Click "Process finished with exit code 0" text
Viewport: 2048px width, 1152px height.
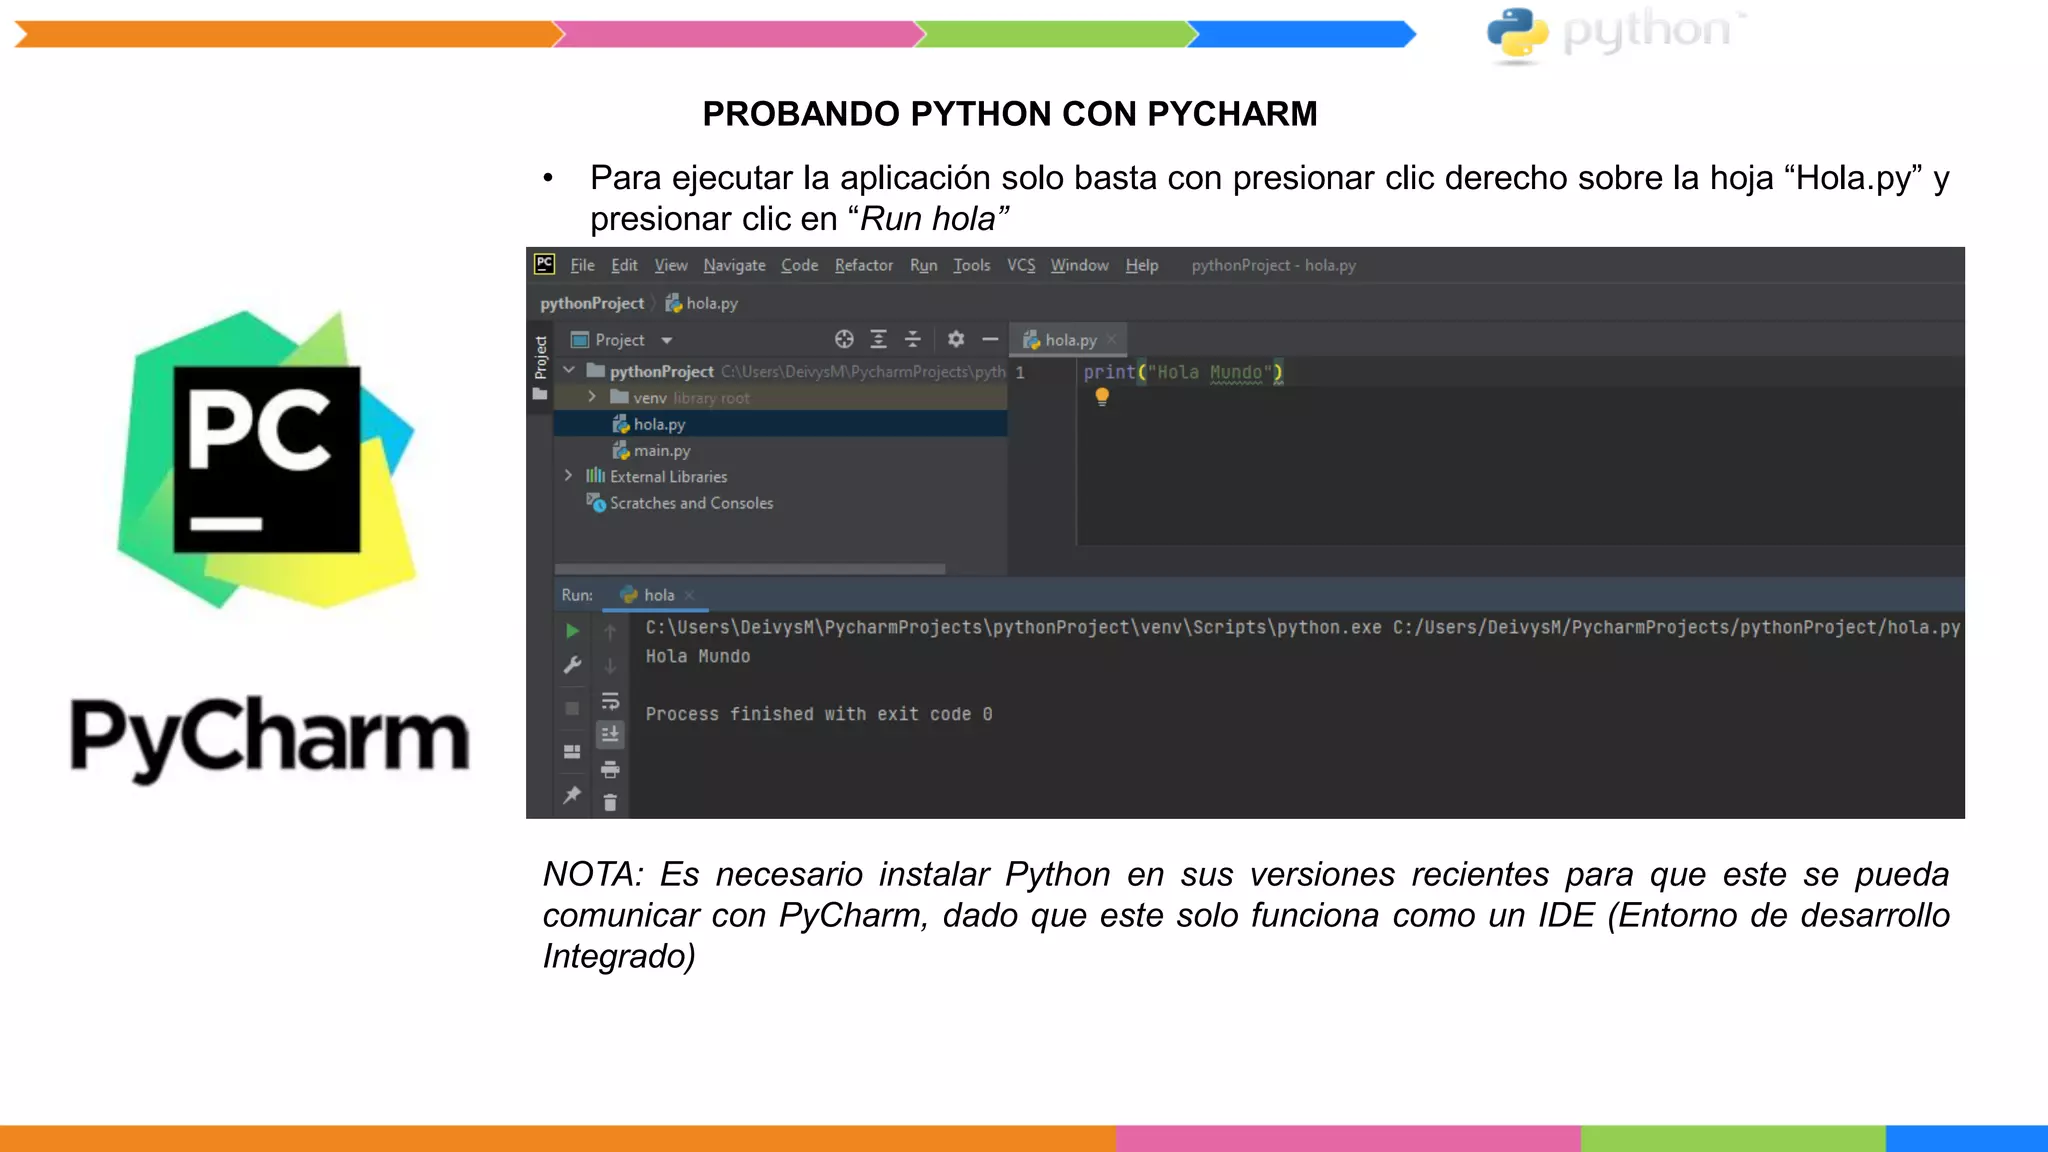pos(819,714)
